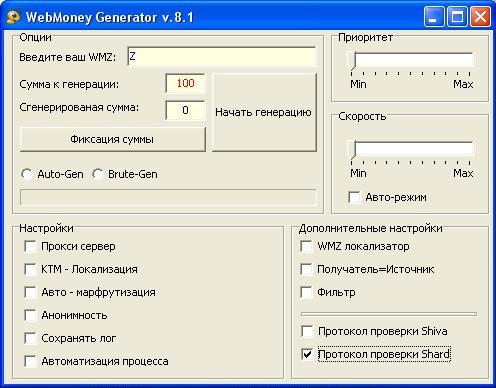Image resolution: width=496 pixels, height=388 pixels.
Task: Minimize the WebMoney Generator window
Action: click(434, 17)
